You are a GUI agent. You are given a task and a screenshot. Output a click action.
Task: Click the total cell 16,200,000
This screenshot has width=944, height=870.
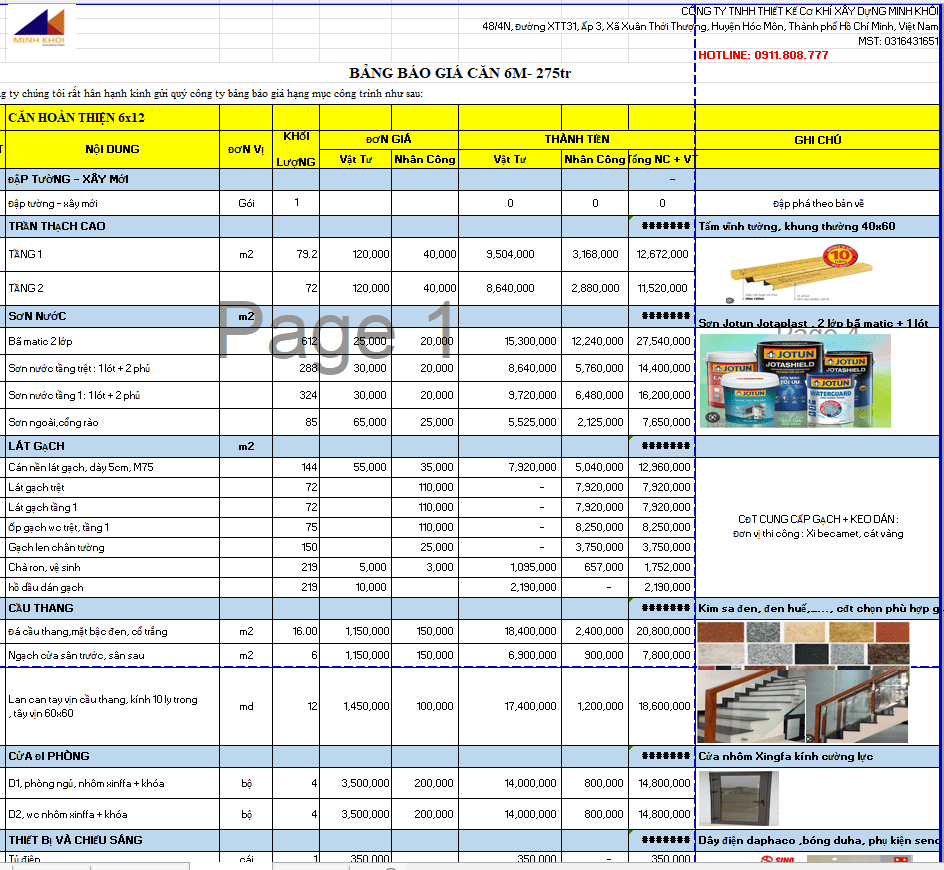pyautogui.click(x=662, y=396)
